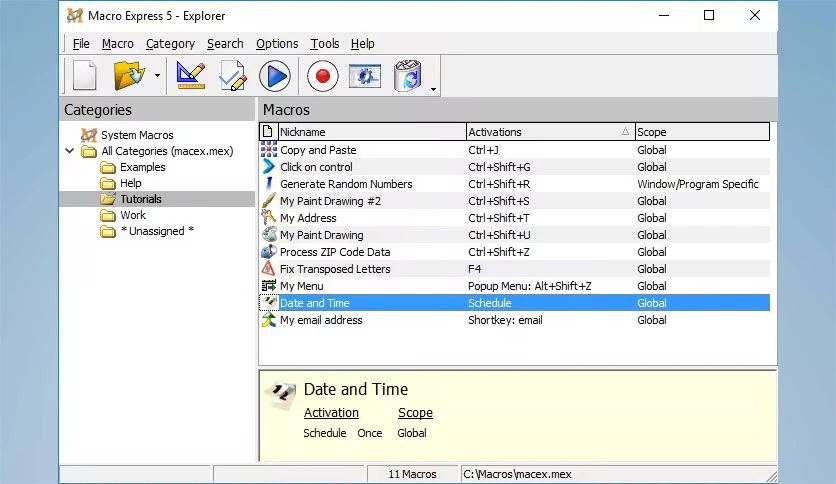Sort by the Scope column header
The width and height of the screenshot is (836, 484).
click(x=702, y=132)
